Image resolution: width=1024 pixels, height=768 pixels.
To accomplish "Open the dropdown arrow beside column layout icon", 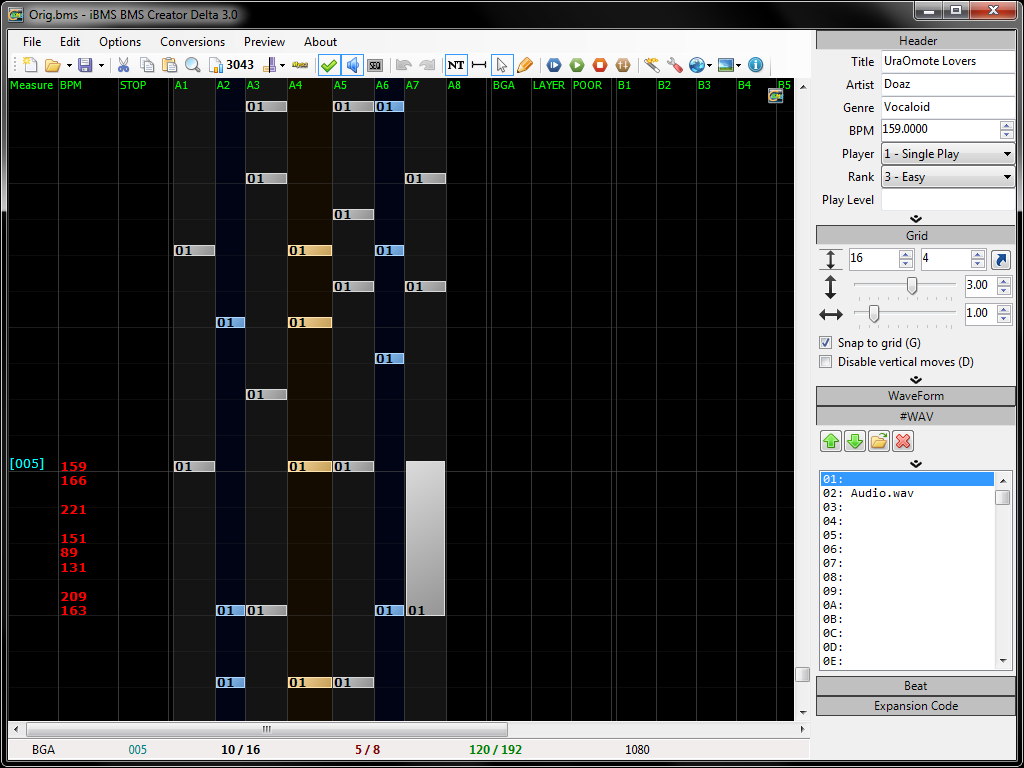I will (x=282, y=65).
